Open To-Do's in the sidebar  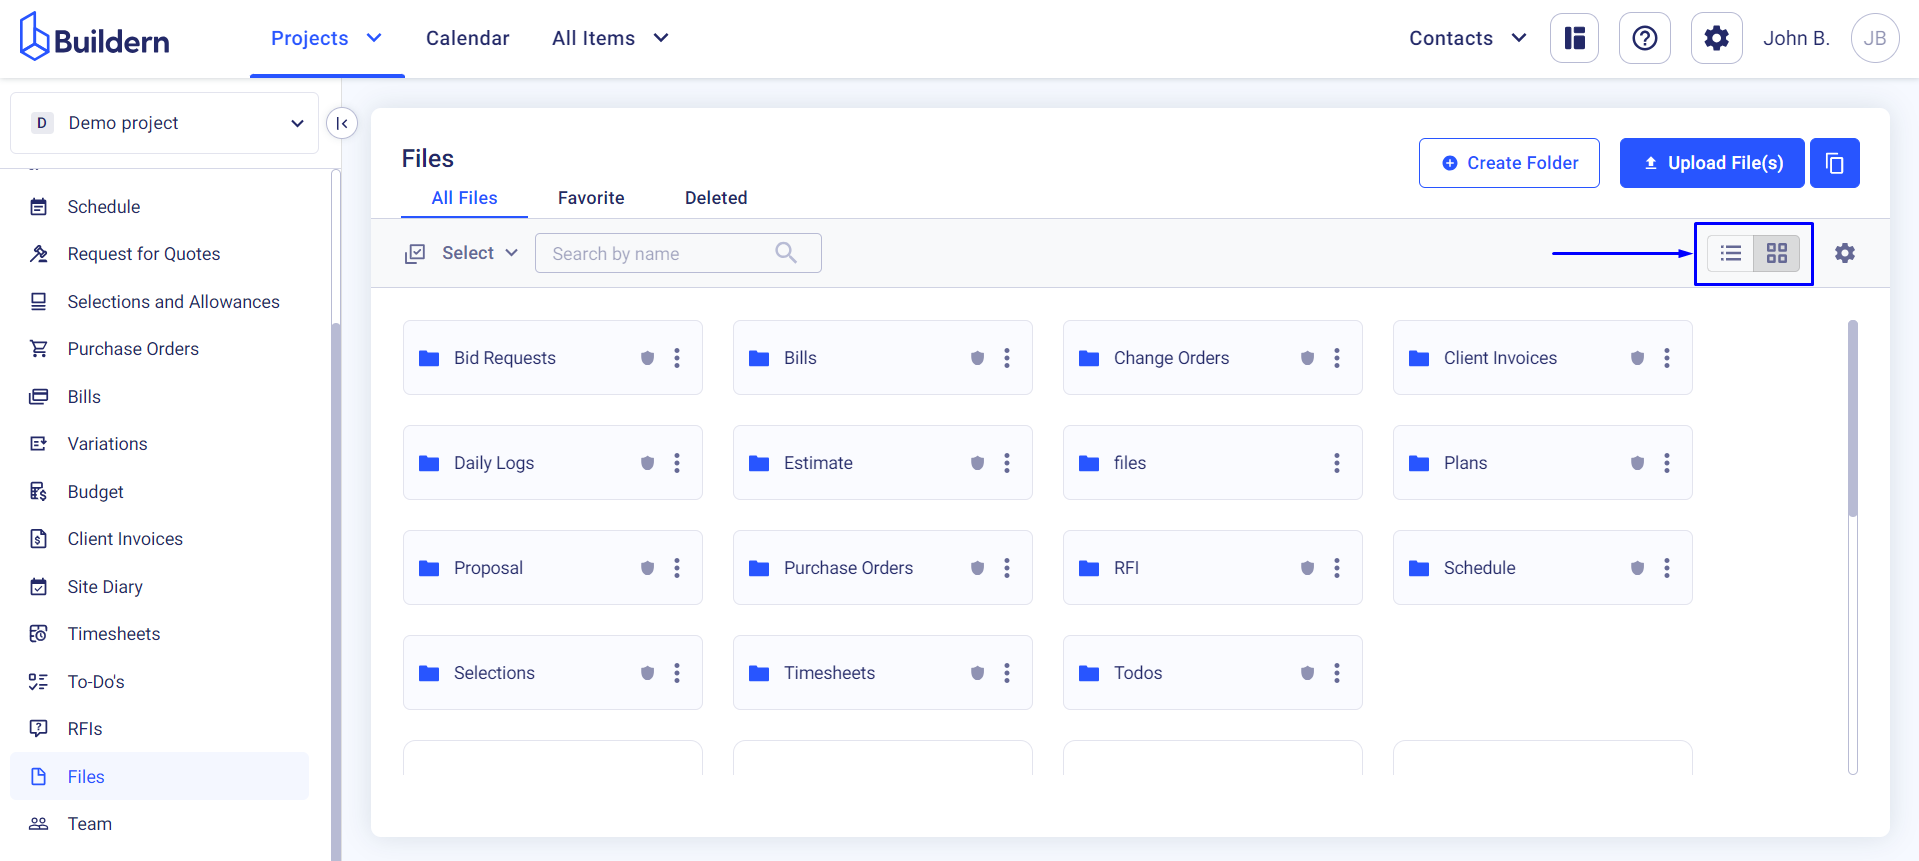coord(160,682)
